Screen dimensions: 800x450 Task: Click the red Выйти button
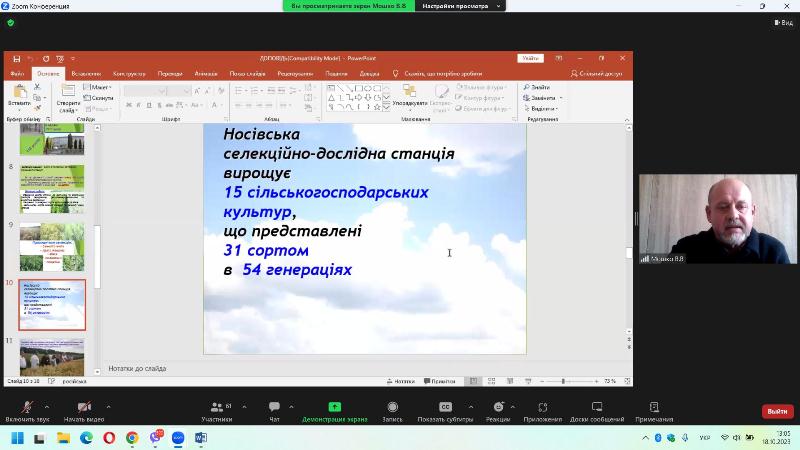tap(777, 411)
